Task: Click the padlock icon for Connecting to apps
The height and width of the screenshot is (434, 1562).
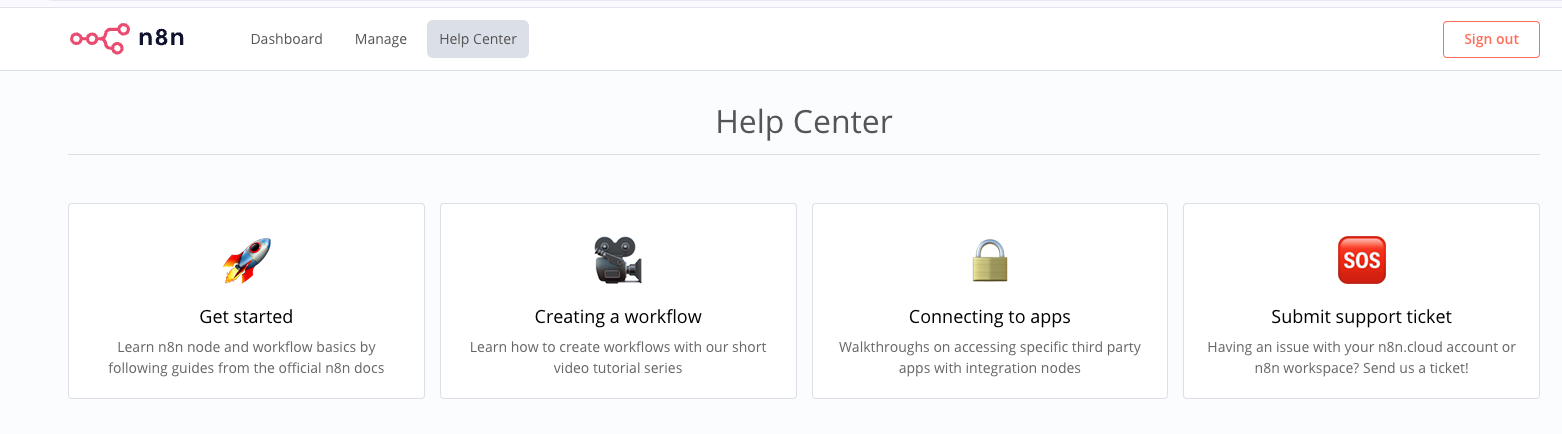Action: tap(990, 260)
